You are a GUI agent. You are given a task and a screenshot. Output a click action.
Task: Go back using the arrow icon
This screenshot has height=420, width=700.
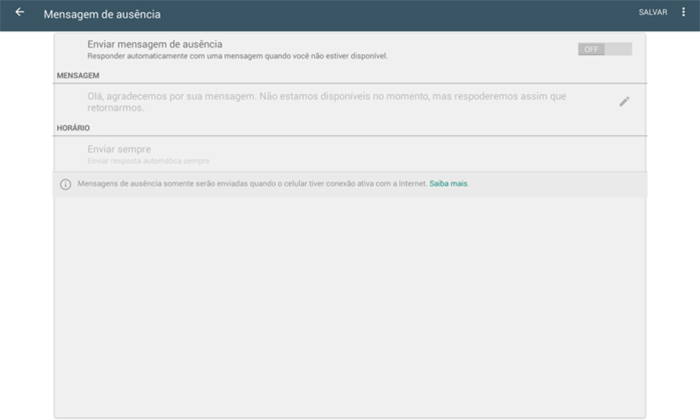(19, 13)
